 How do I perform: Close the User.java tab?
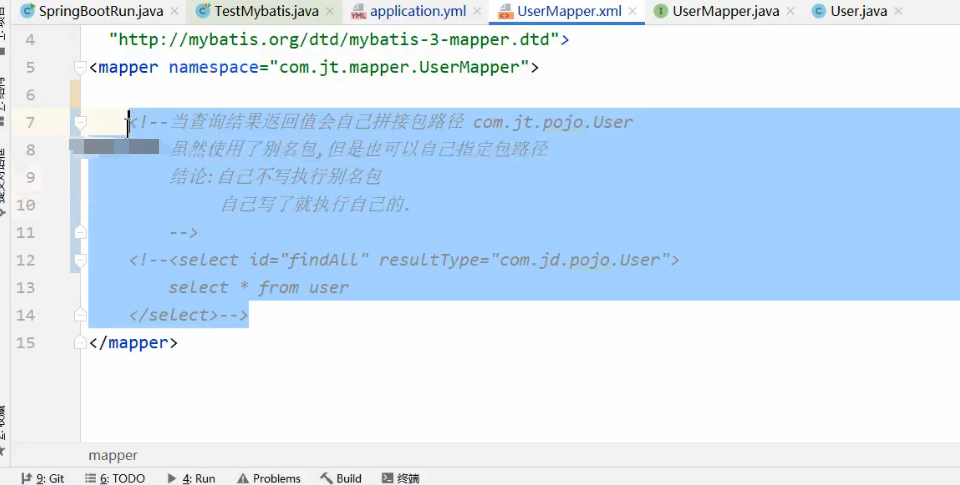click(x=898, y=12)
